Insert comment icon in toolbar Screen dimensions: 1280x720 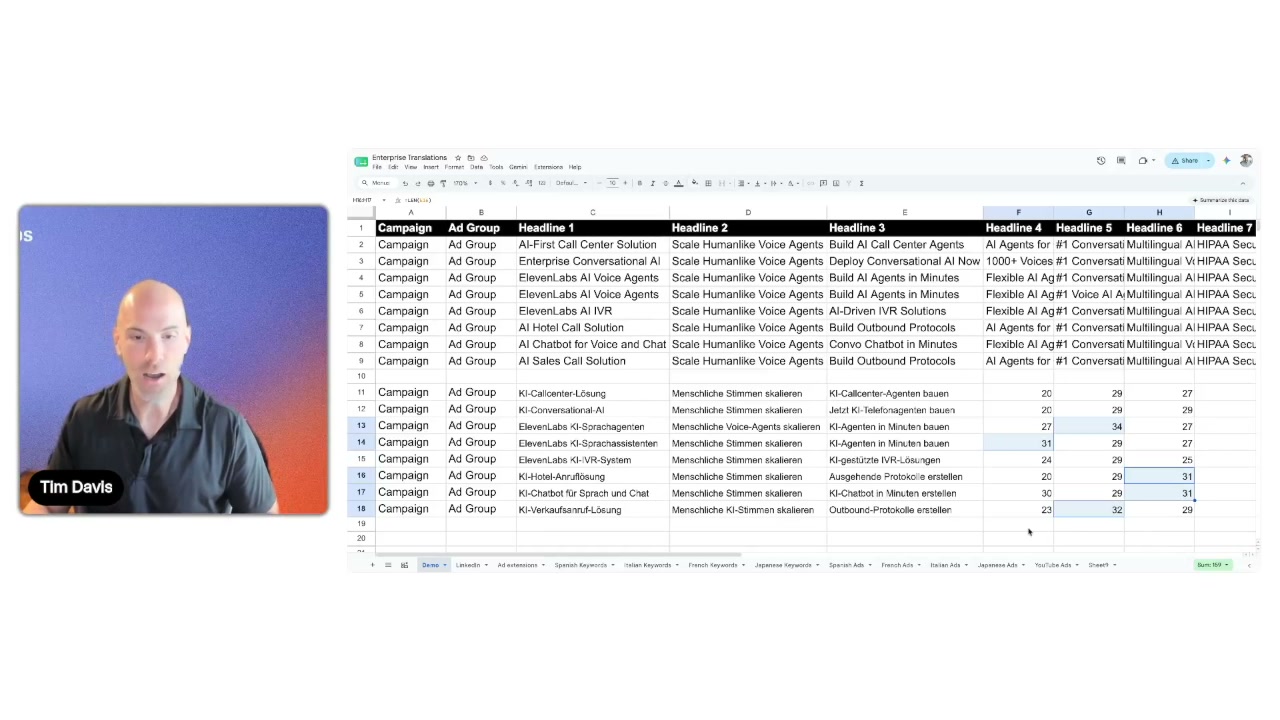(x=823, y=183)
